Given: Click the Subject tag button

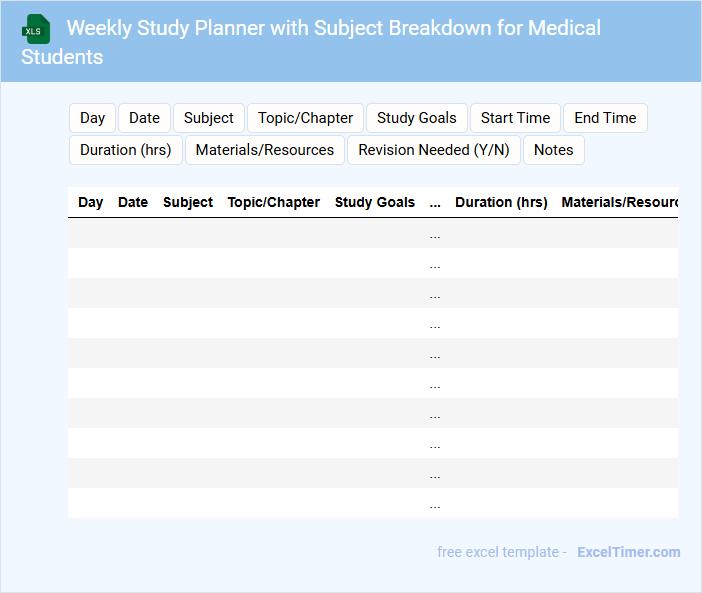Looking at the screenshot, I should 208,118.
